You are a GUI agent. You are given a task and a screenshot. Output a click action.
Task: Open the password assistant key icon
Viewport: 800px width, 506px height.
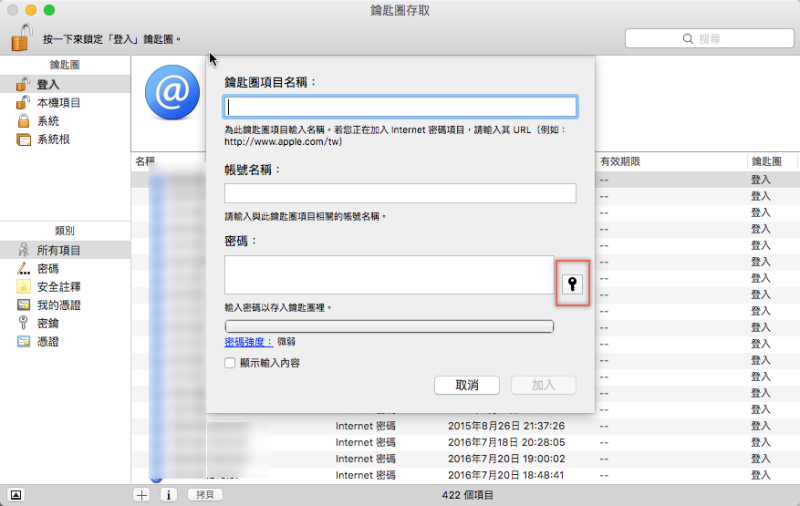coord(572,284)
